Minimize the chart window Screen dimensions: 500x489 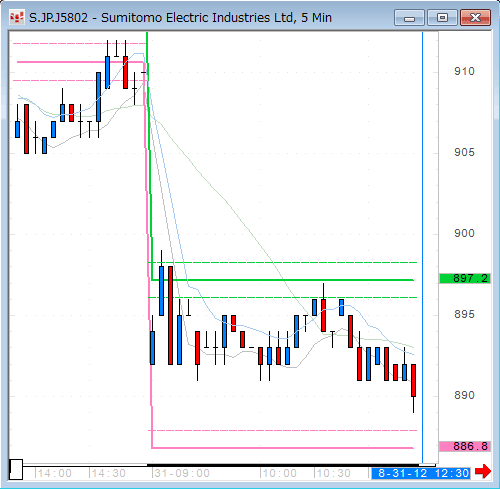pyautogui.click(x=409, y=18)
